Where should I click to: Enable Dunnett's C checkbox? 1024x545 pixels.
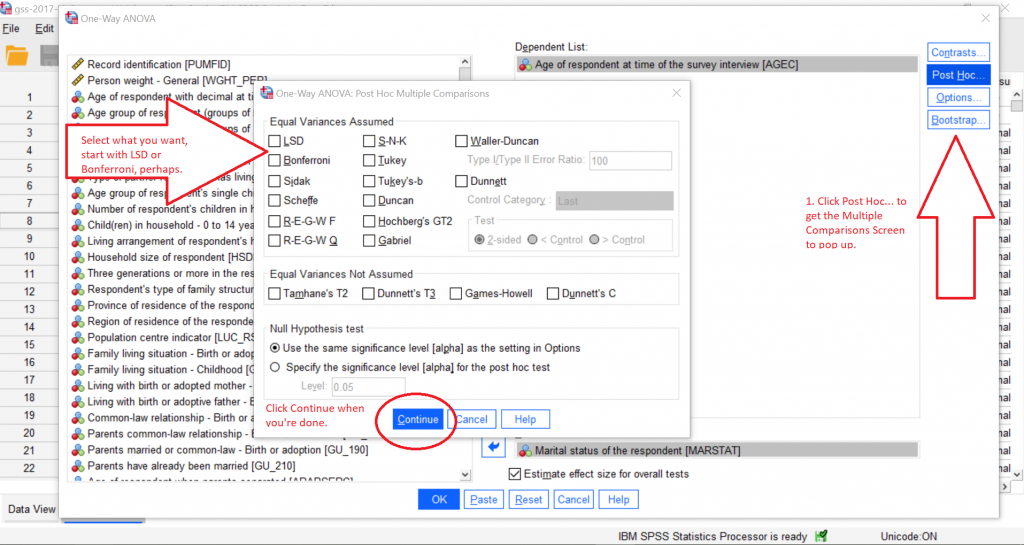point(552,294)
